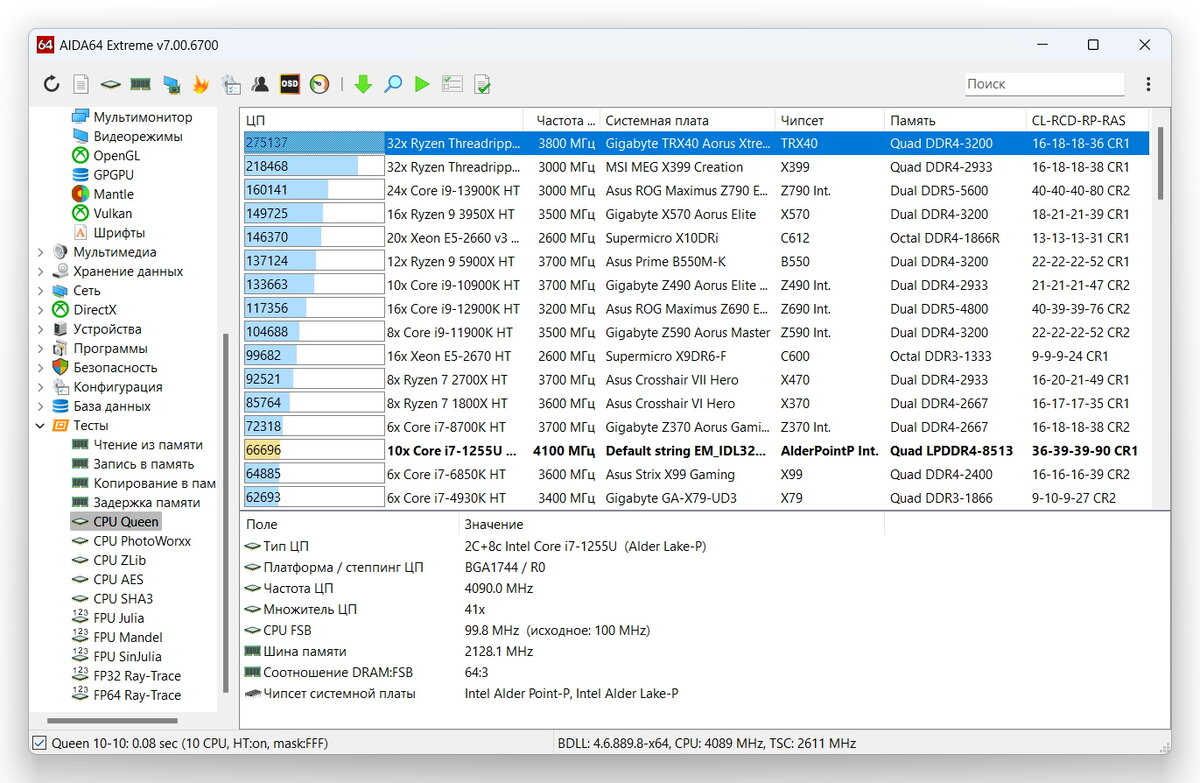Open Чтение из памяти test
This screenshot has height=783, width=1200.
click(x=148, y=445)
